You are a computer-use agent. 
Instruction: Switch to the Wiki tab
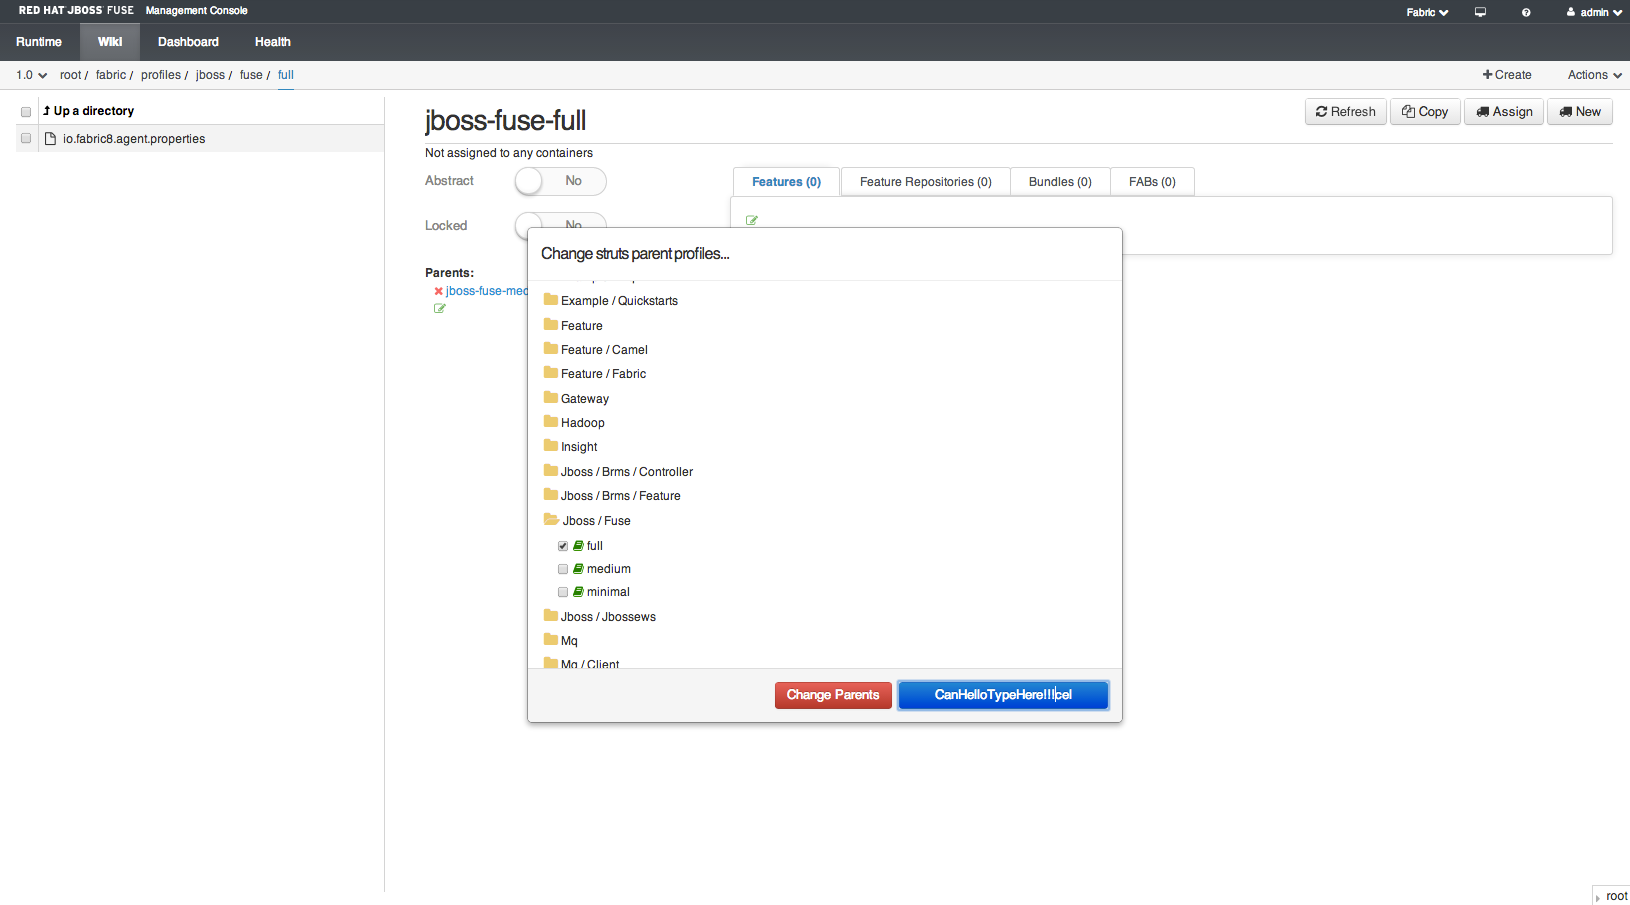pyautogui.click(x=110, y=42)
